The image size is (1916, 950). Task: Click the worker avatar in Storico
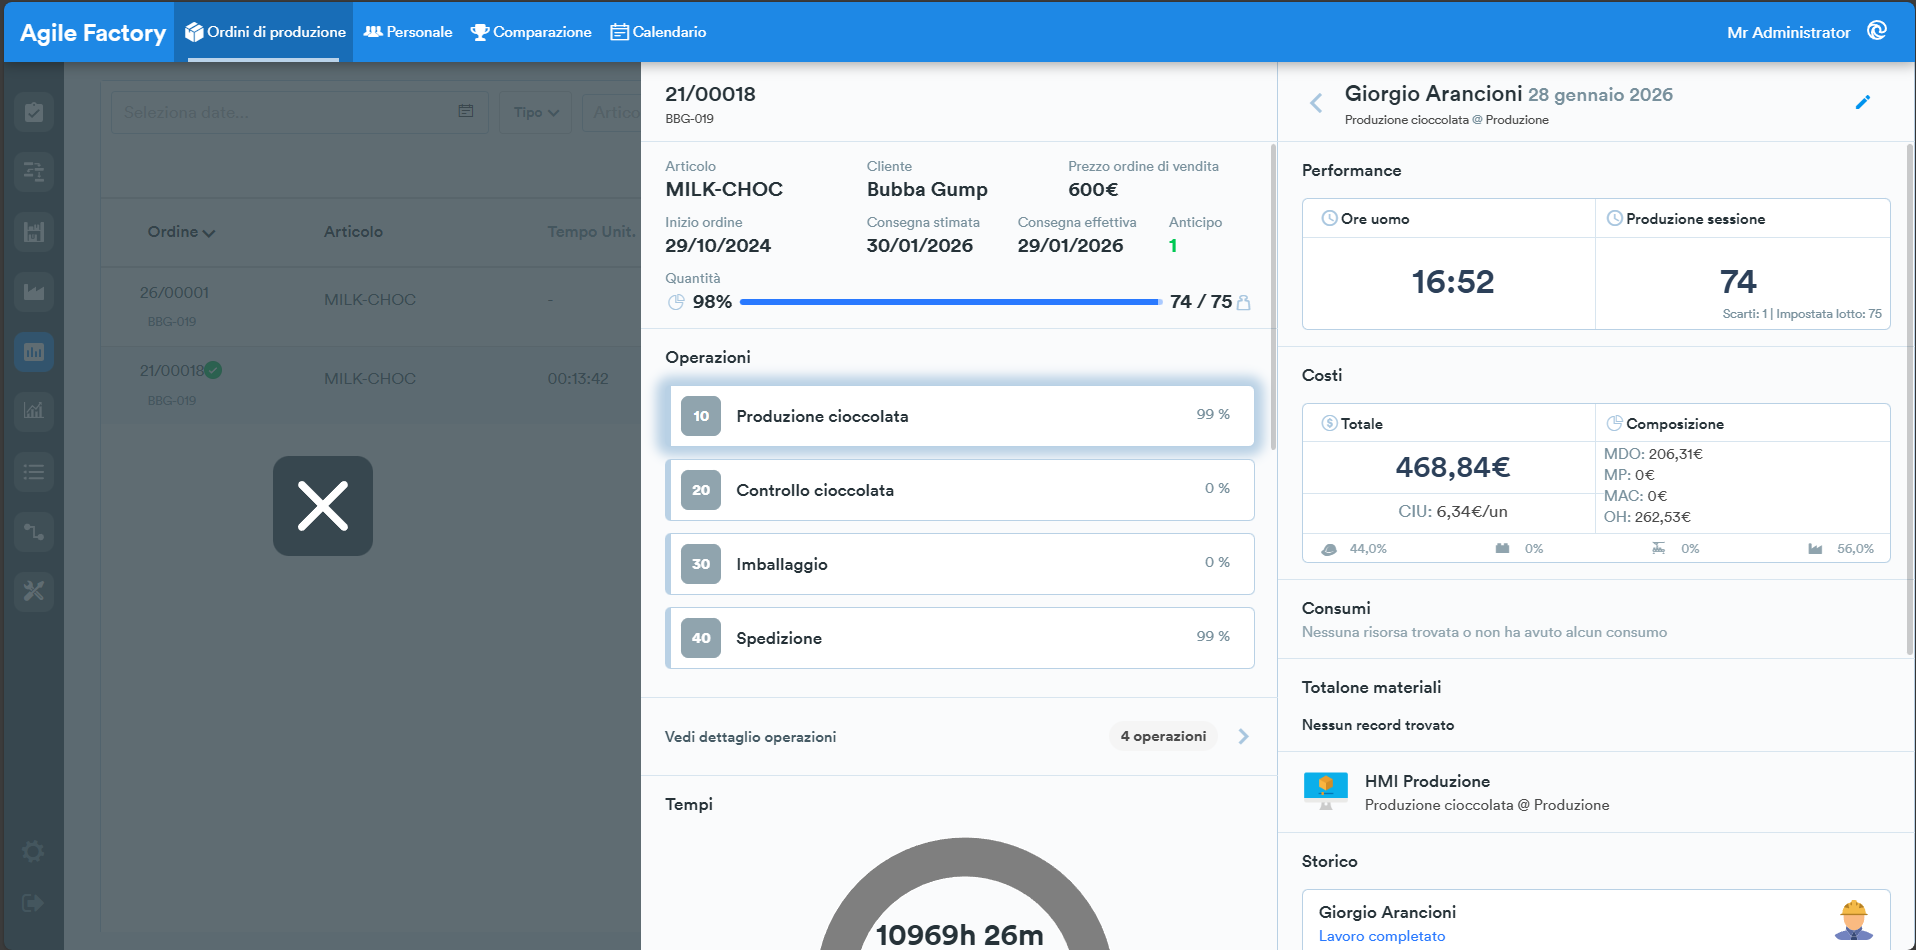(1854, 920)
